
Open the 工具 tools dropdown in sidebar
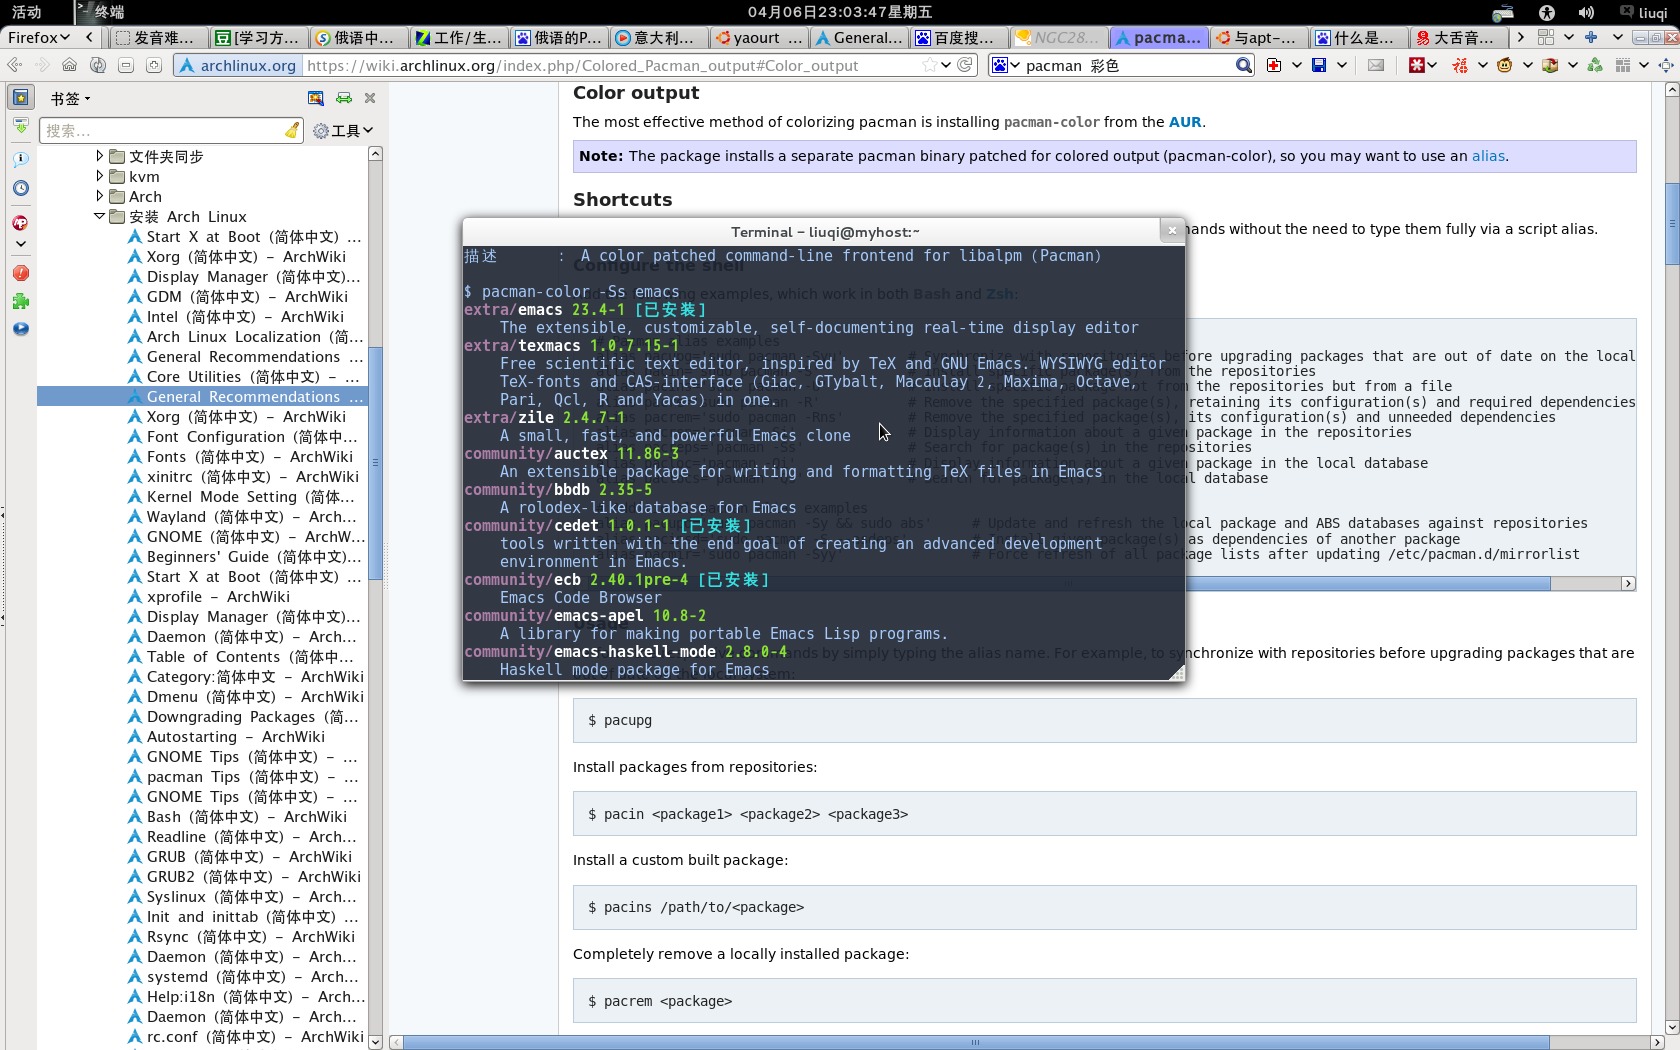tap(343, 130)
